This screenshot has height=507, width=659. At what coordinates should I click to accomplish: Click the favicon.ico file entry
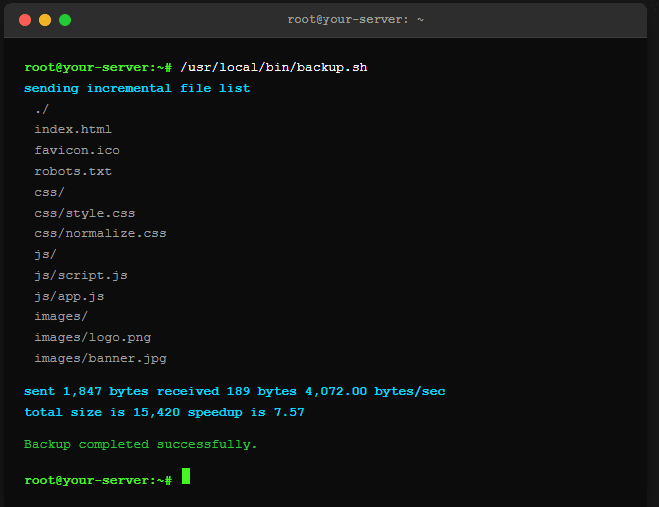click(77, 150)
